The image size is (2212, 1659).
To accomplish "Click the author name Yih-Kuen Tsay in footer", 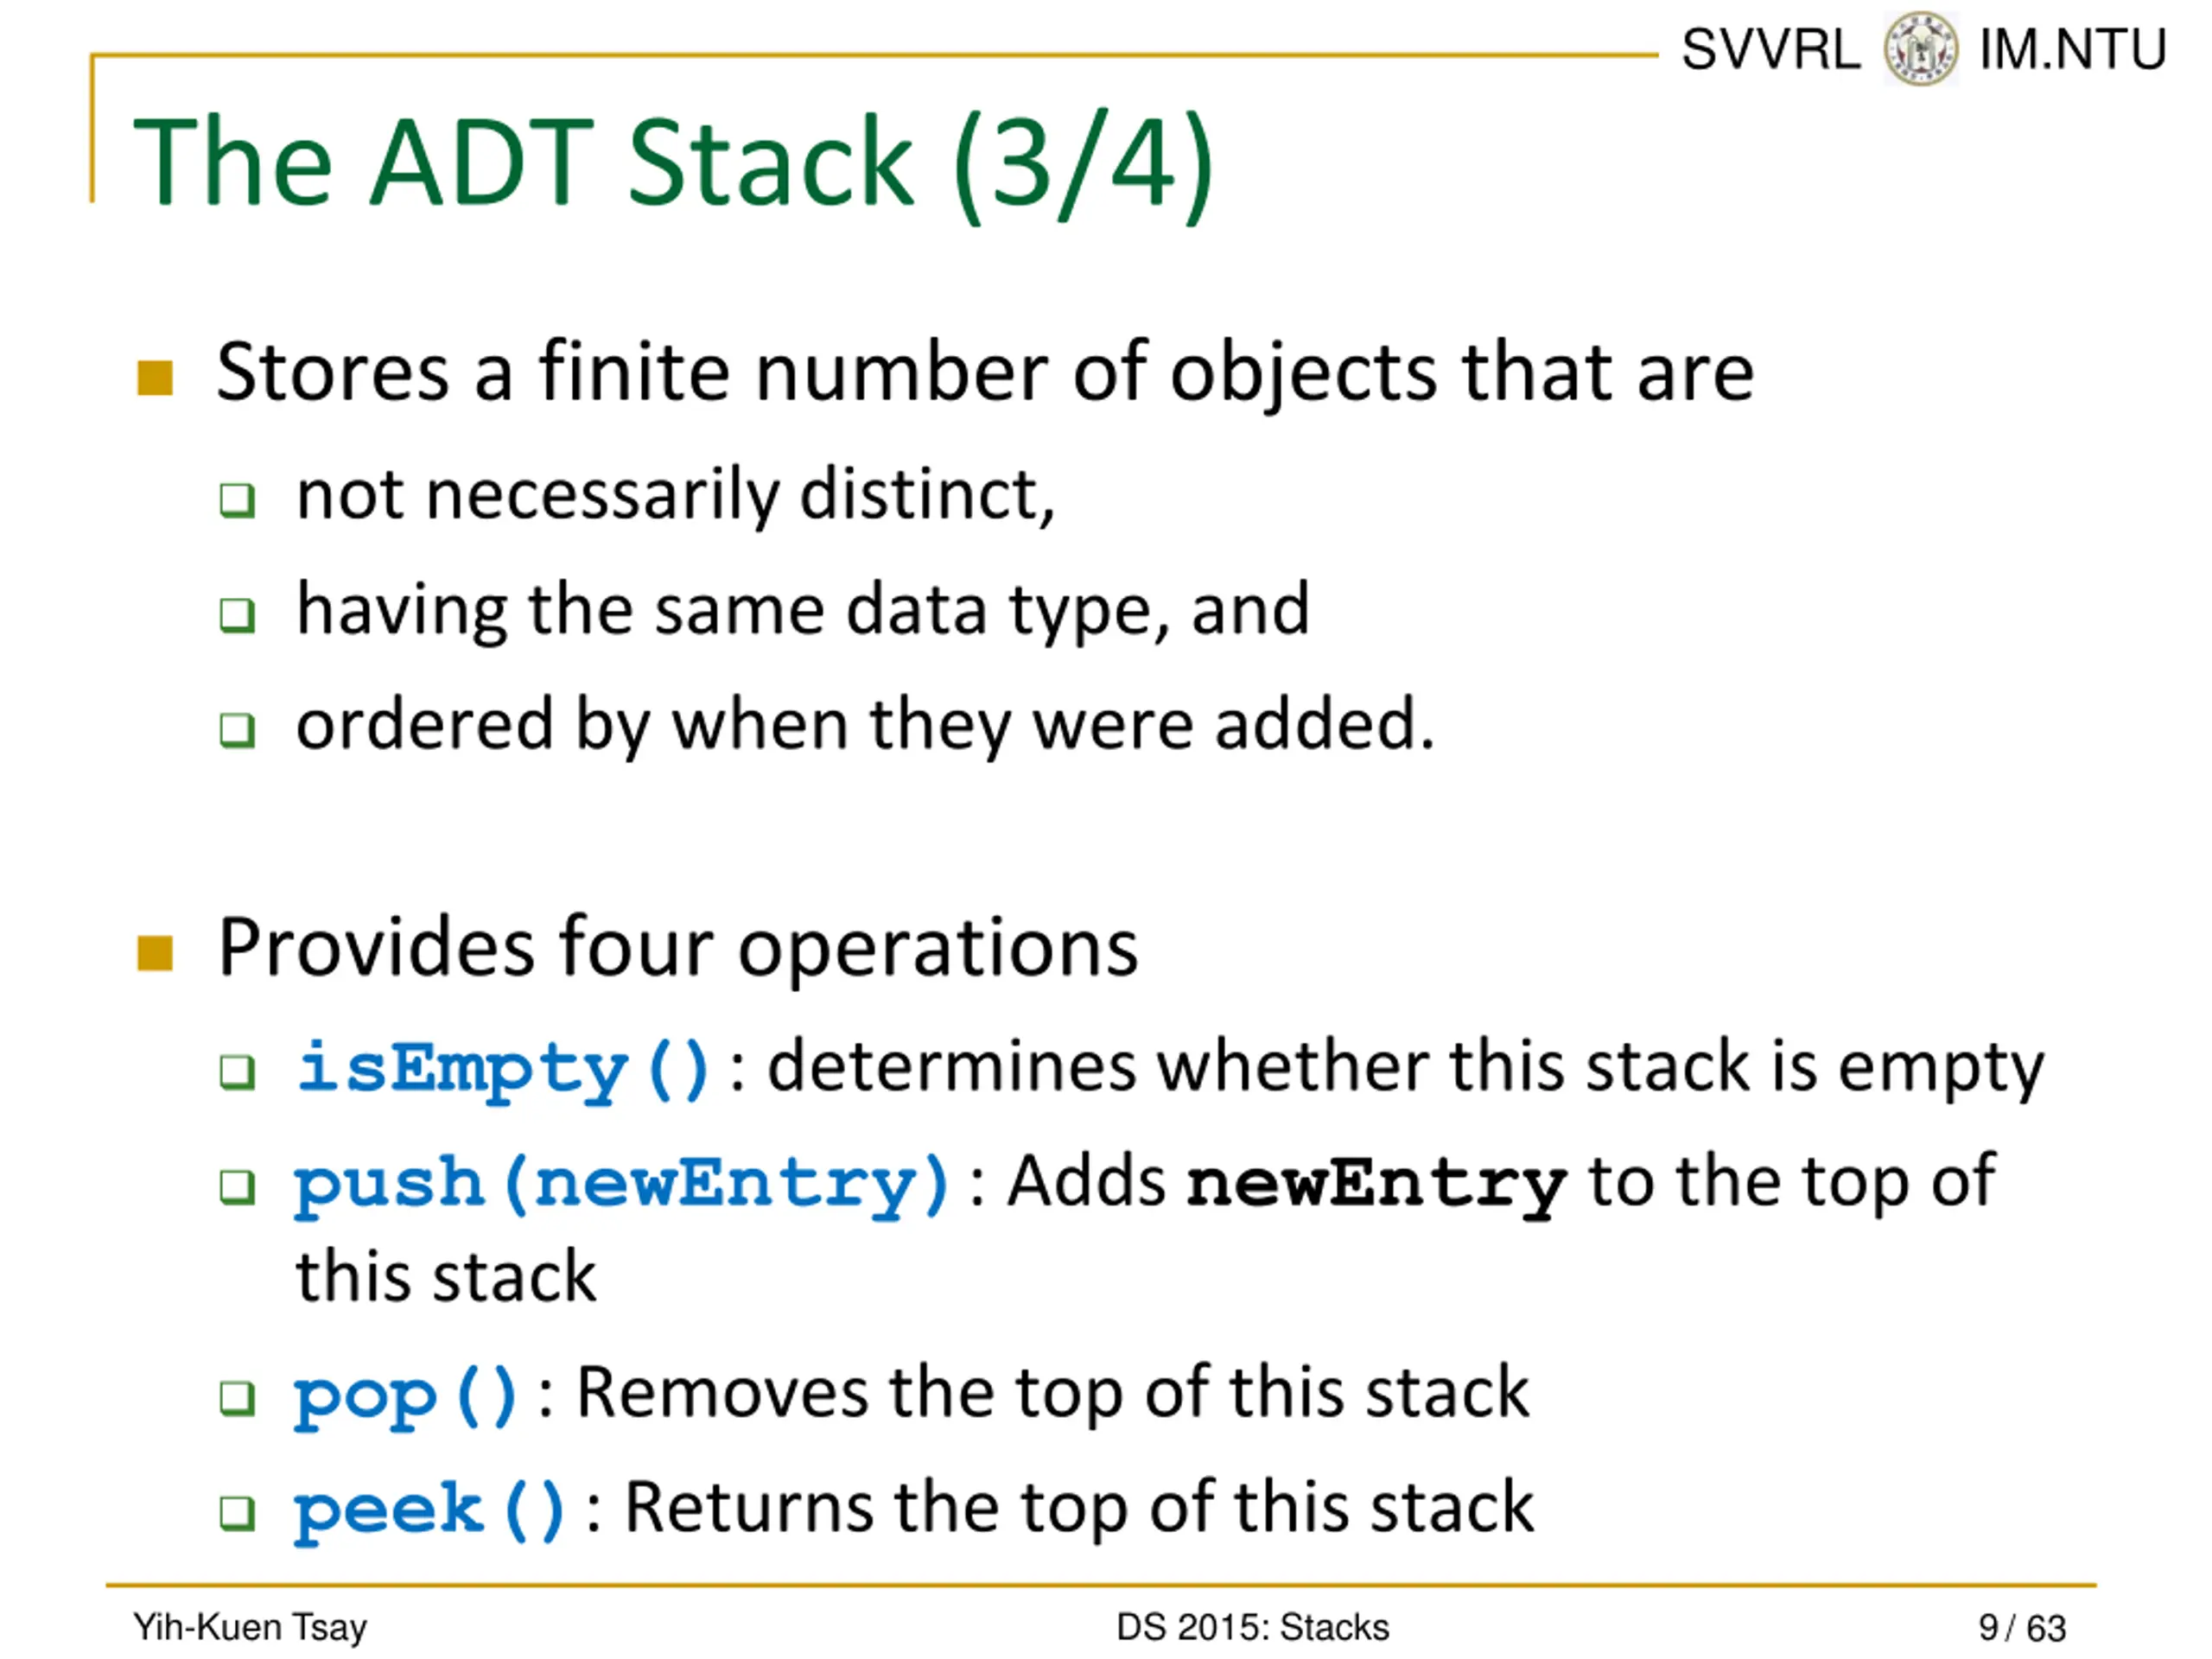I will click(250, 1627).
